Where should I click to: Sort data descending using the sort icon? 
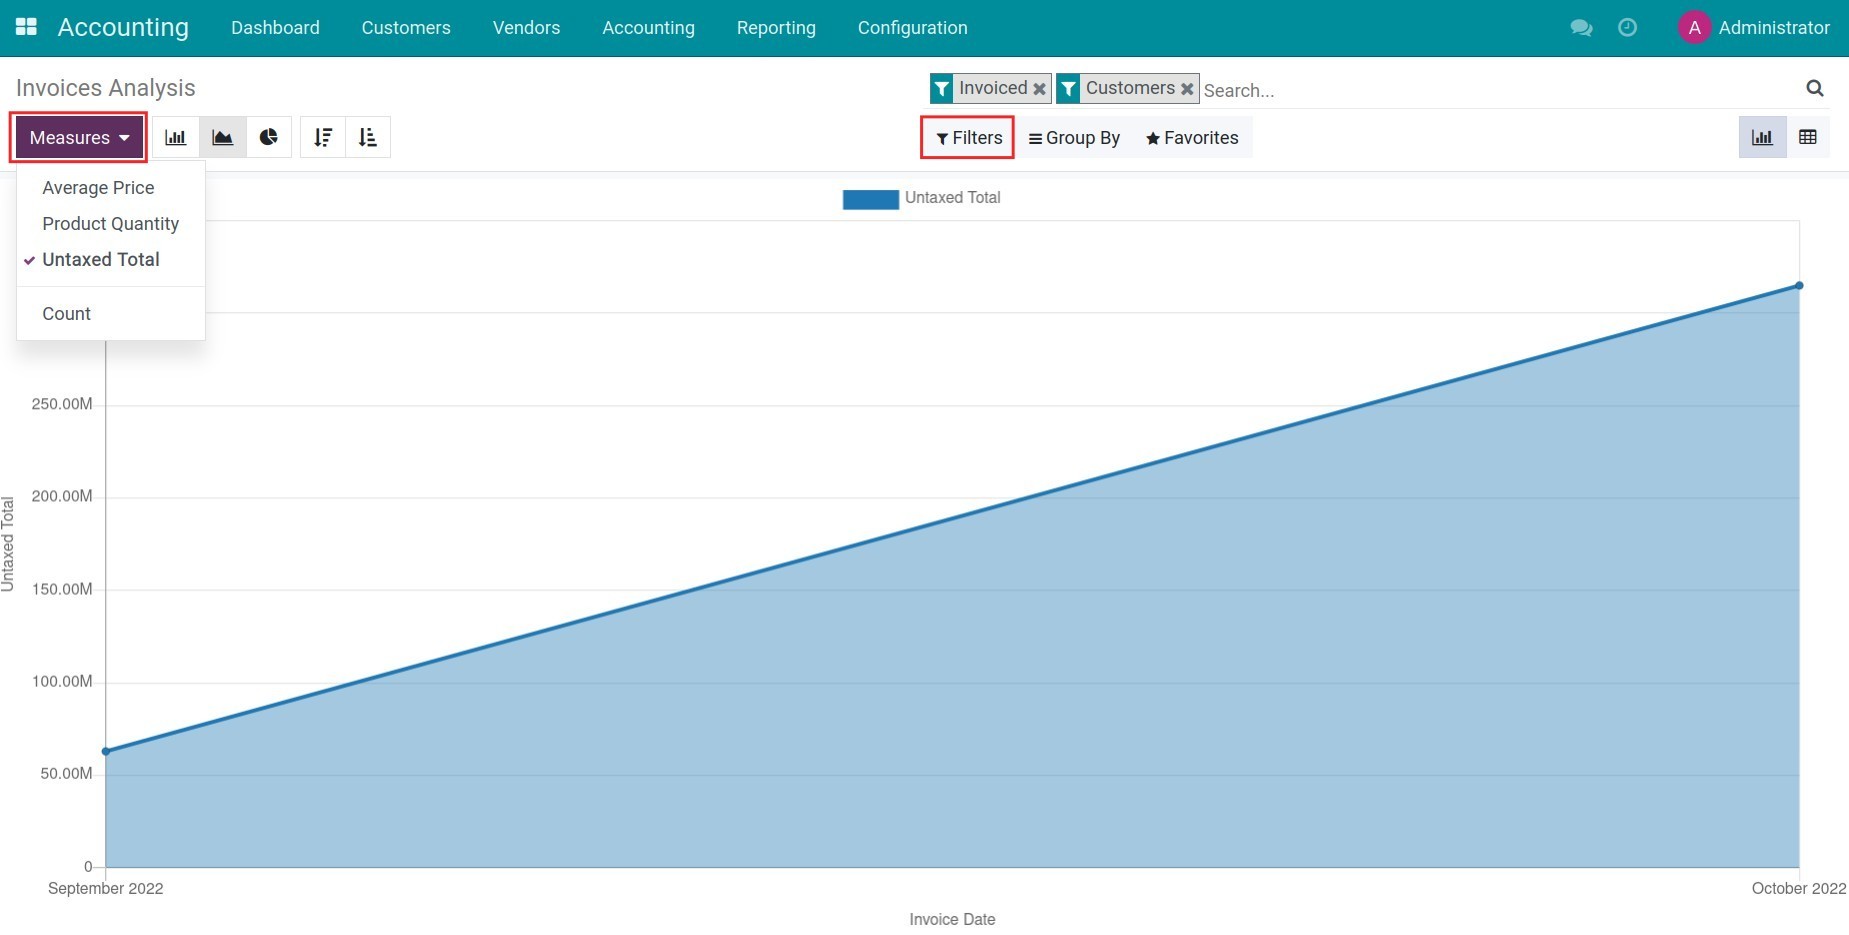pos(323,137)
